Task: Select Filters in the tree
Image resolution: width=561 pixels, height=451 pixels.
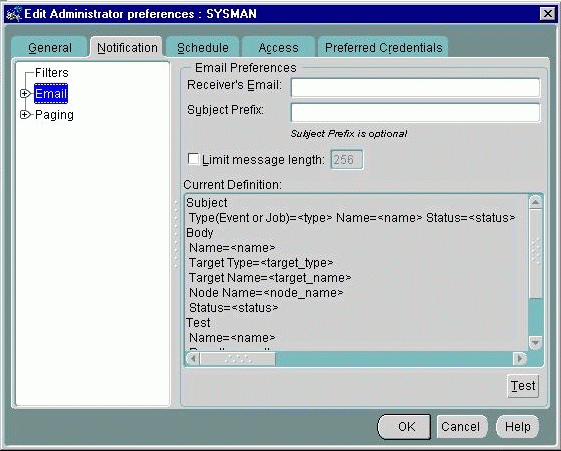Action: click(x=52, y=73)
